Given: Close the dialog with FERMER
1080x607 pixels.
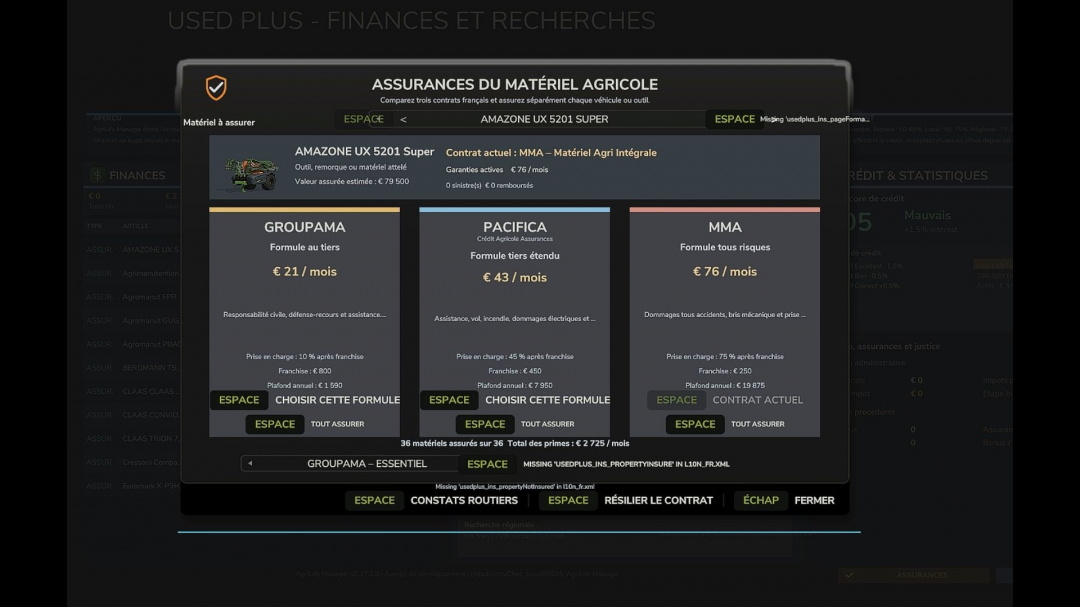Looking at the screenshot, I should [784, 500].
